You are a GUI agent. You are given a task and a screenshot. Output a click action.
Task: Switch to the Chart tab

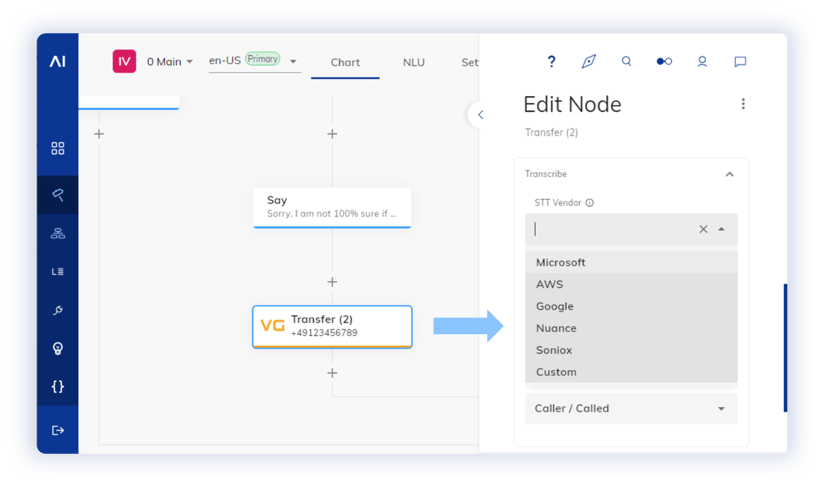(x=345, y=62)
